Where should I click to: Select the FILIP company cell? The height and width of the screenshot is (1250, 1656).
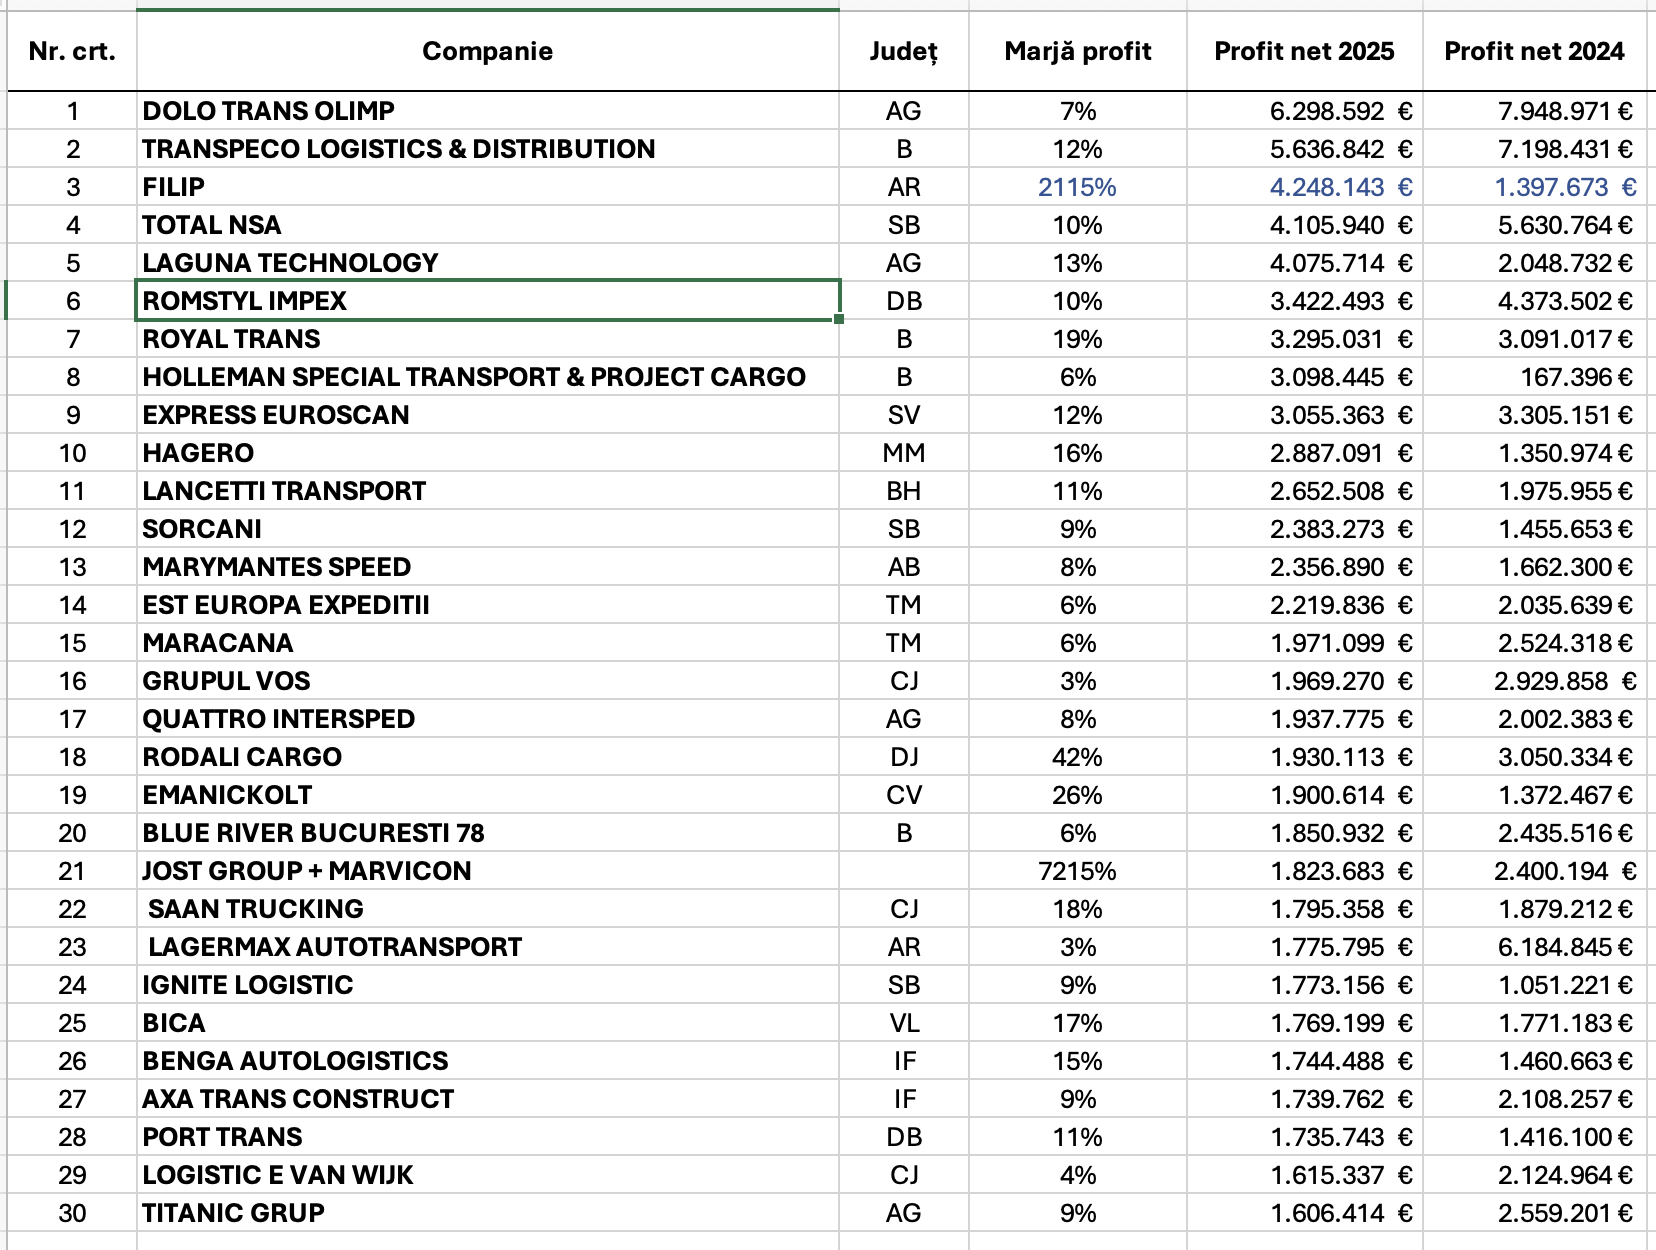[488, 187]
